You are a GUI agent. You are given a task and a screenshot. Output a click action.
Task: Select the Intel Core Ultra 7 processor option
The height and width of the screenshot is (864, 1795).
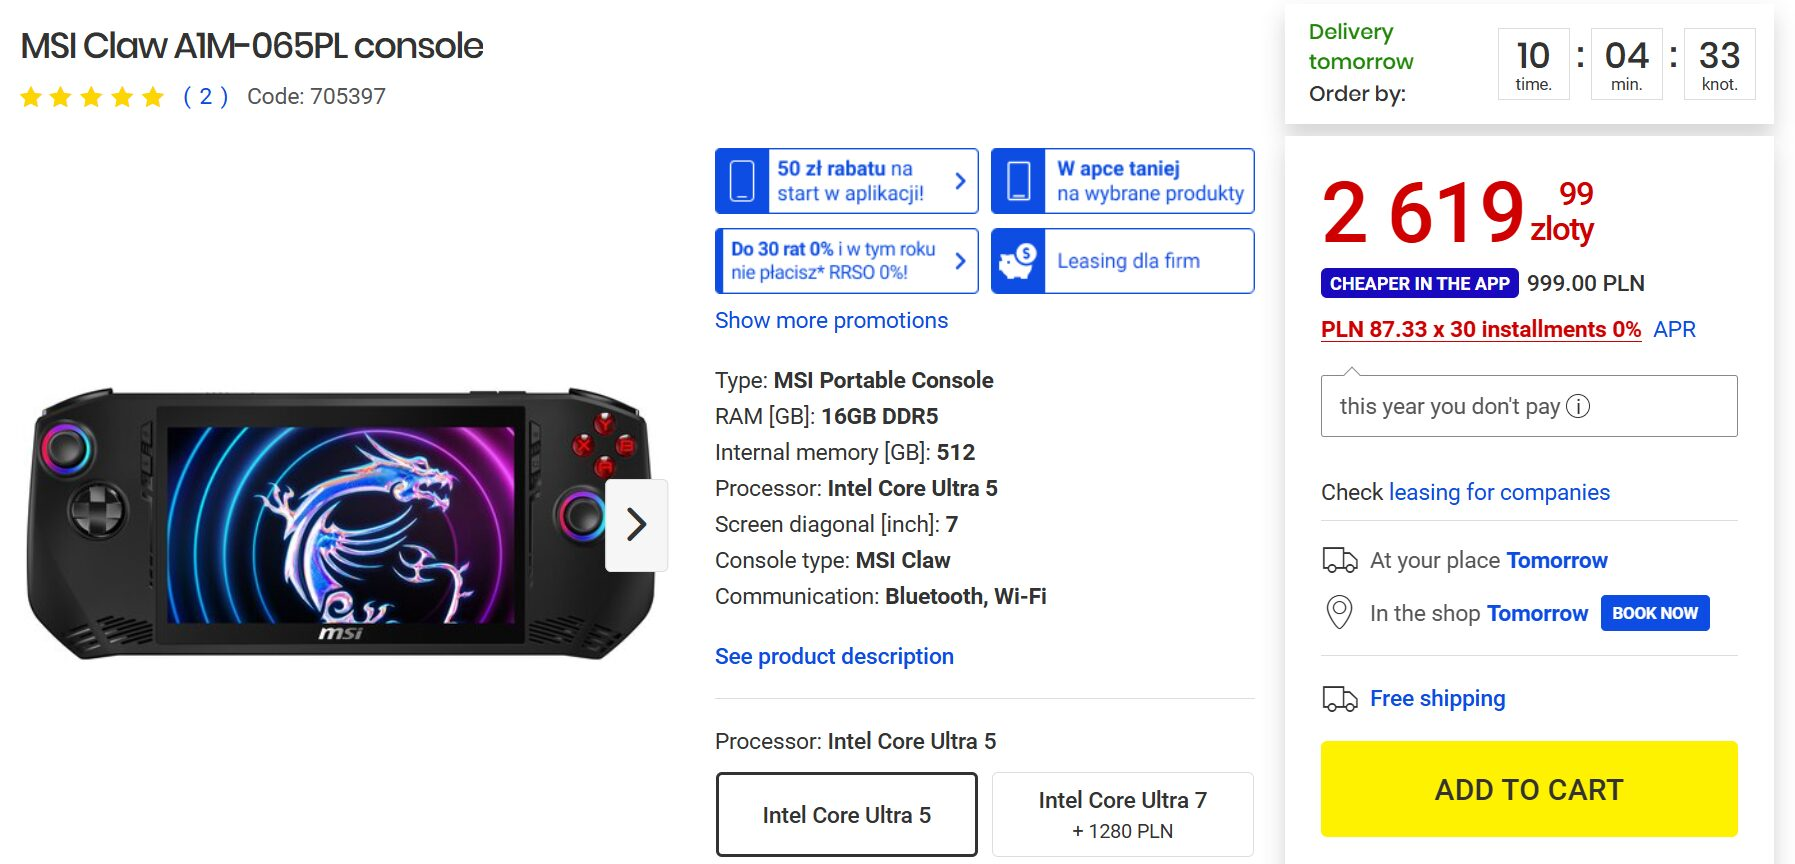pos(1123,814)
